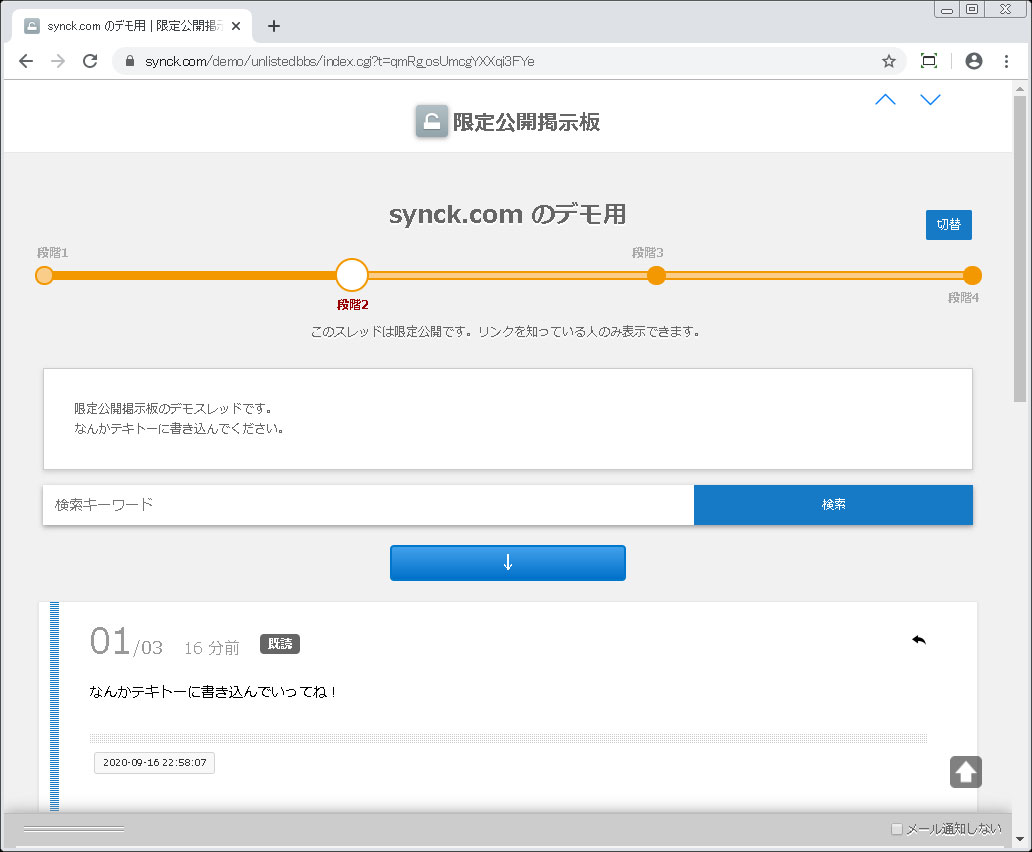Click the 既読 badge on post 01

[280, 644]
